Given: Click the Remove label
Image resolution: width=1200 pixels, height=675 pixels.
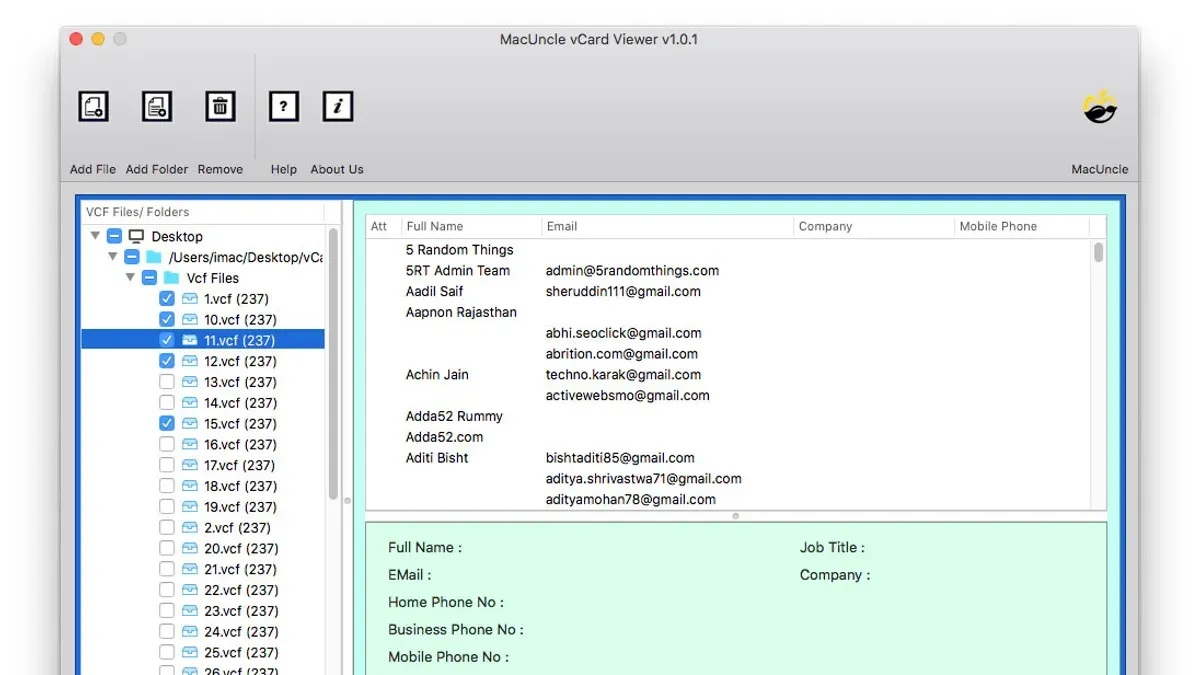Looking at the screenshot, I should 220,170.
